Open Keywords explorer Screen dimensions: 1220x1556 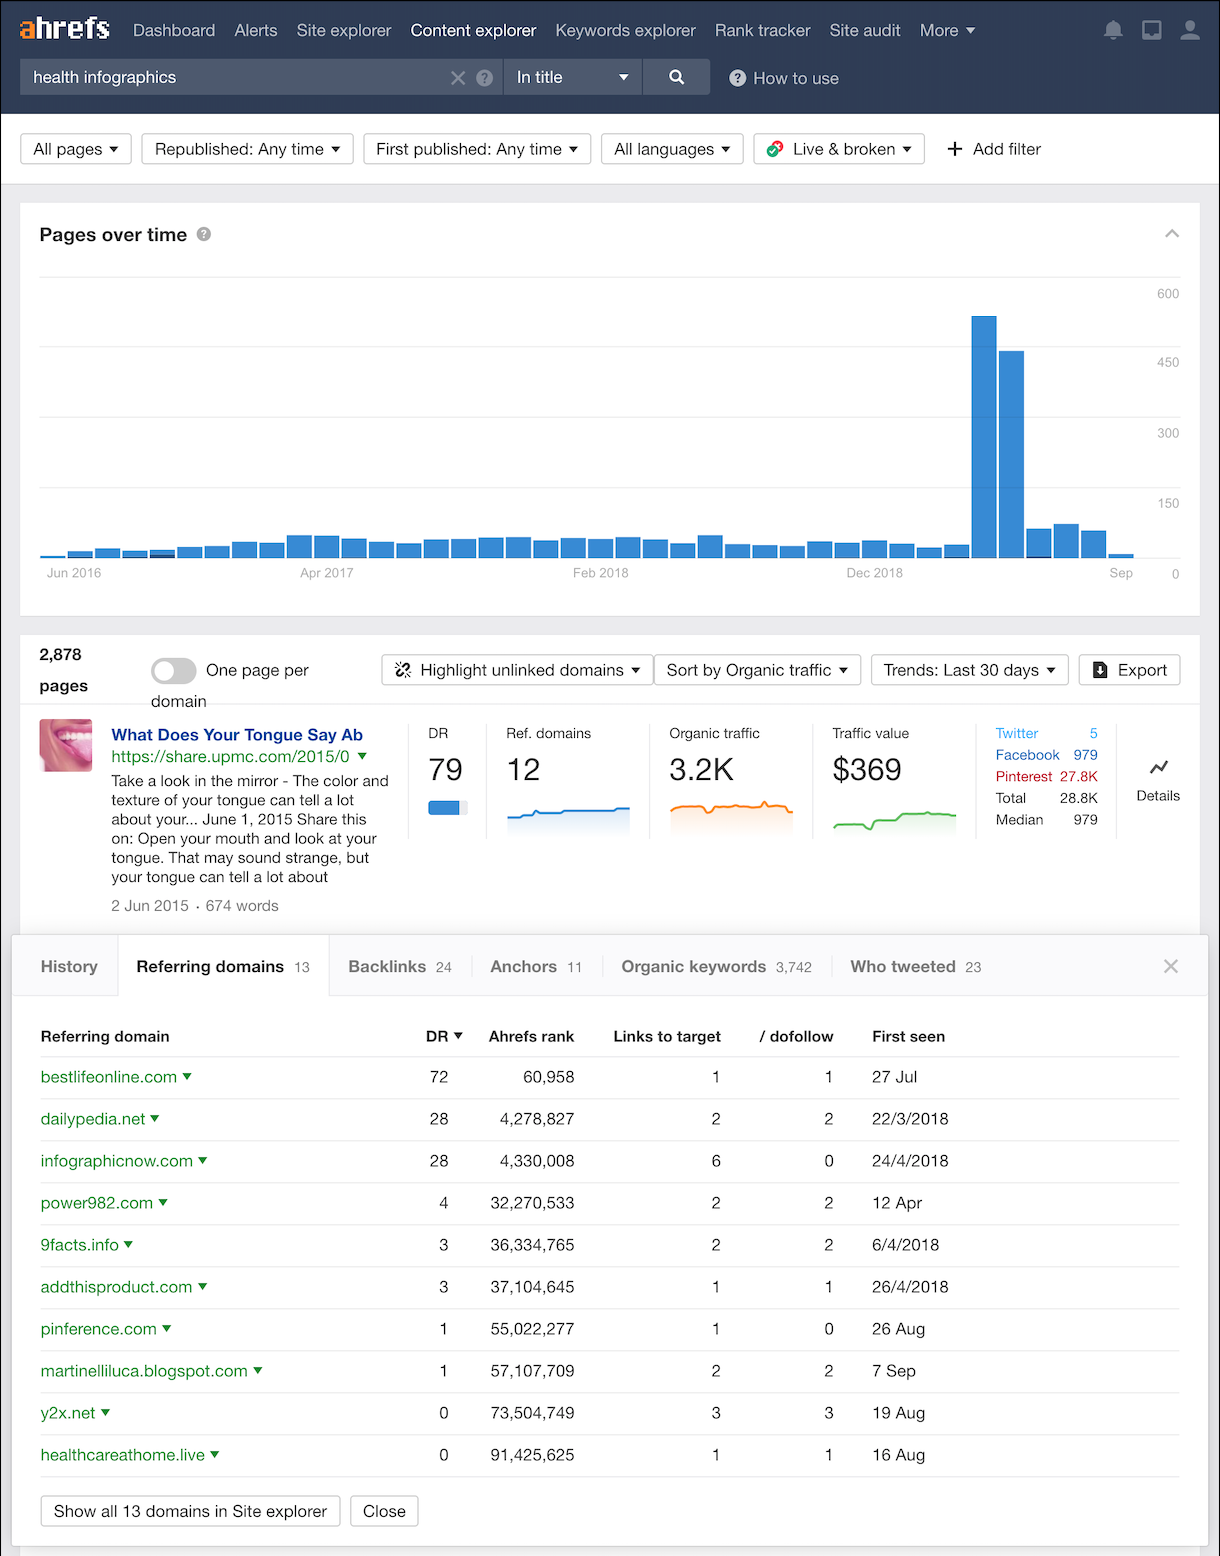625,30
